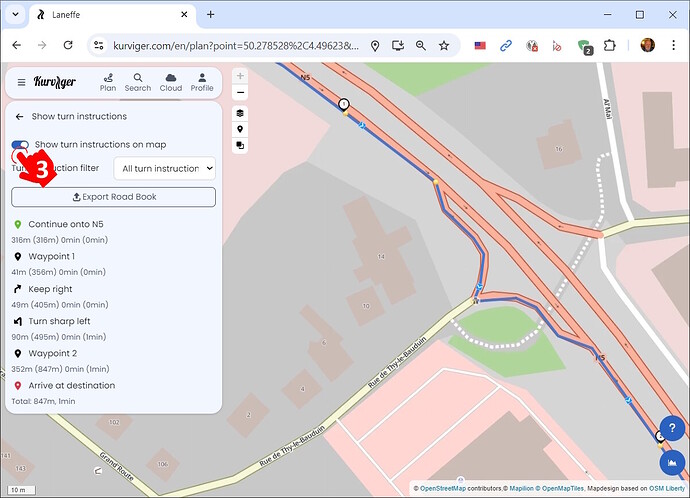Show the elevation profile chart
The image size is (690, 498).
[x=672, y=462]
